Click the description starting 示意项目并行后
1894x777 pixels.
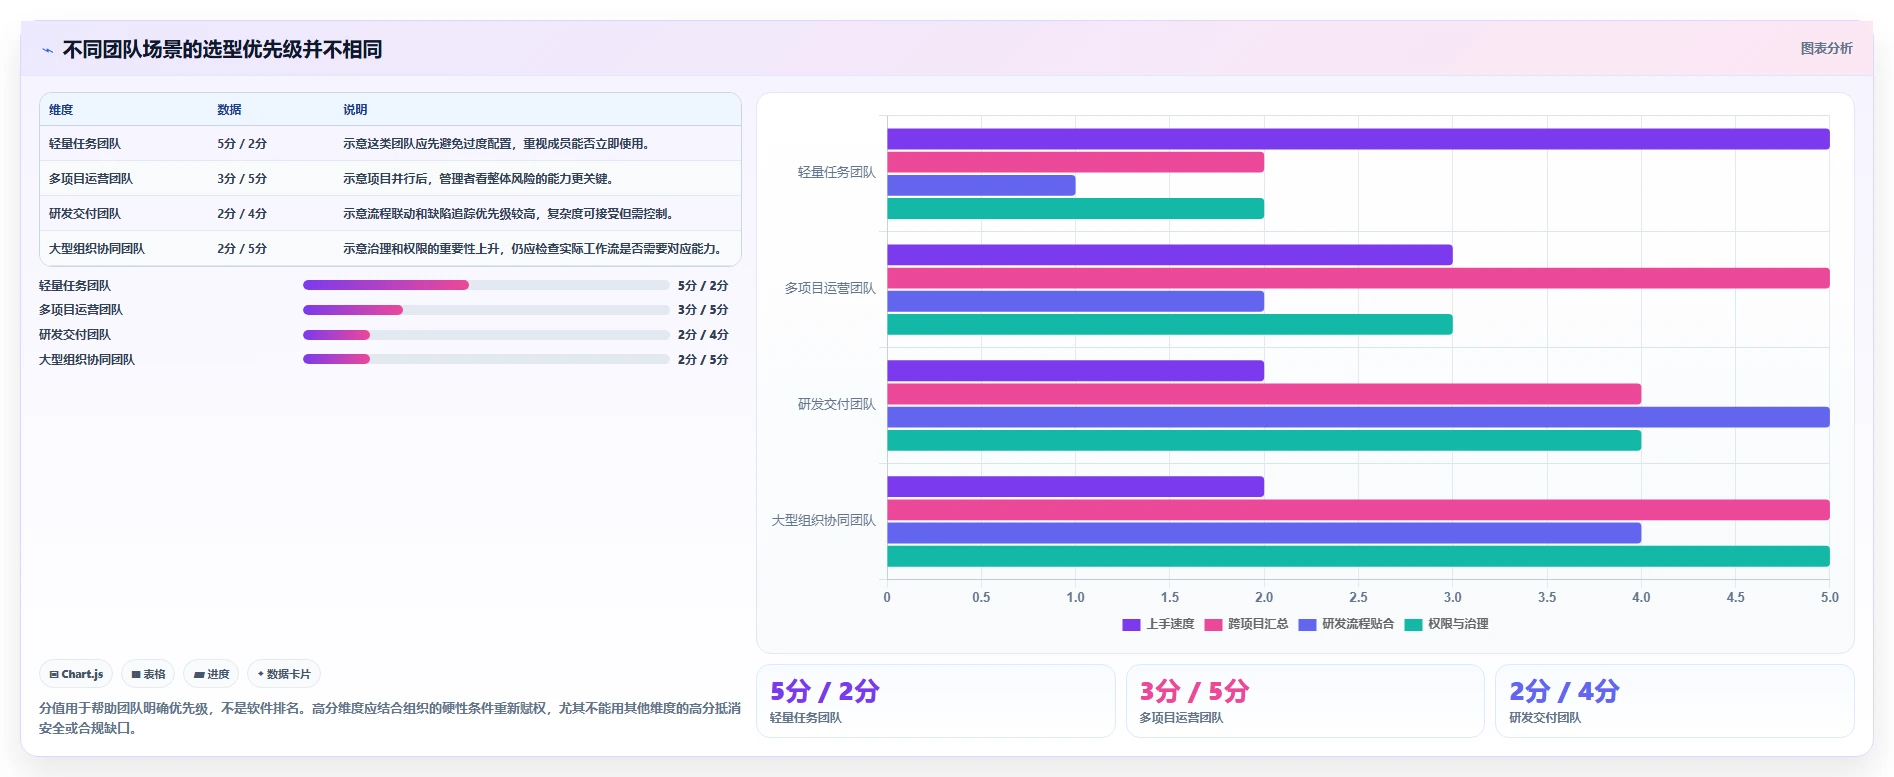[478, 179]
